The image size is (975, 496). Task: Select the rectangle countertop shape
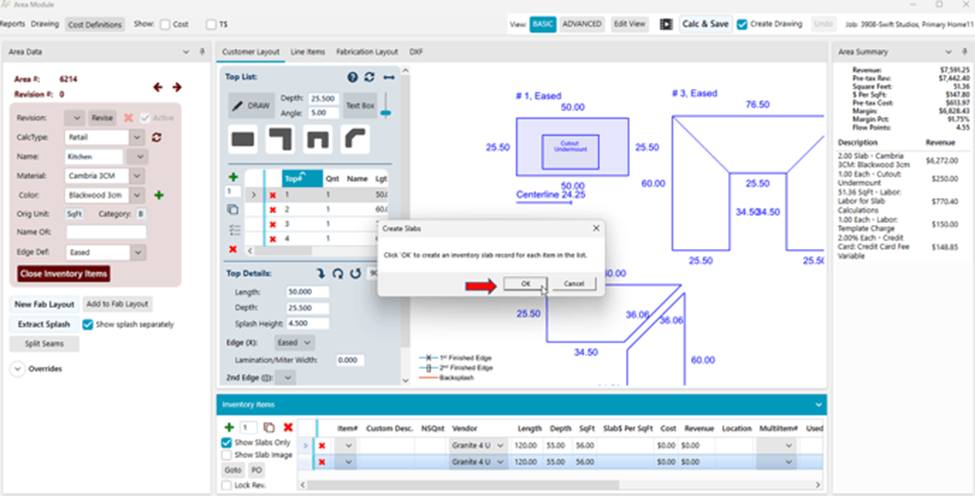243,139
